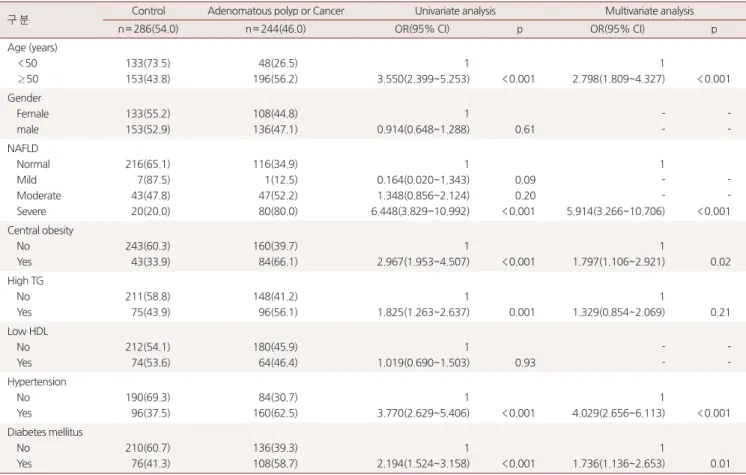Click the odds ratio '3.770(2.629~5.406)'
This screenshot has width=746, height=475.
(x=423, y=413)
